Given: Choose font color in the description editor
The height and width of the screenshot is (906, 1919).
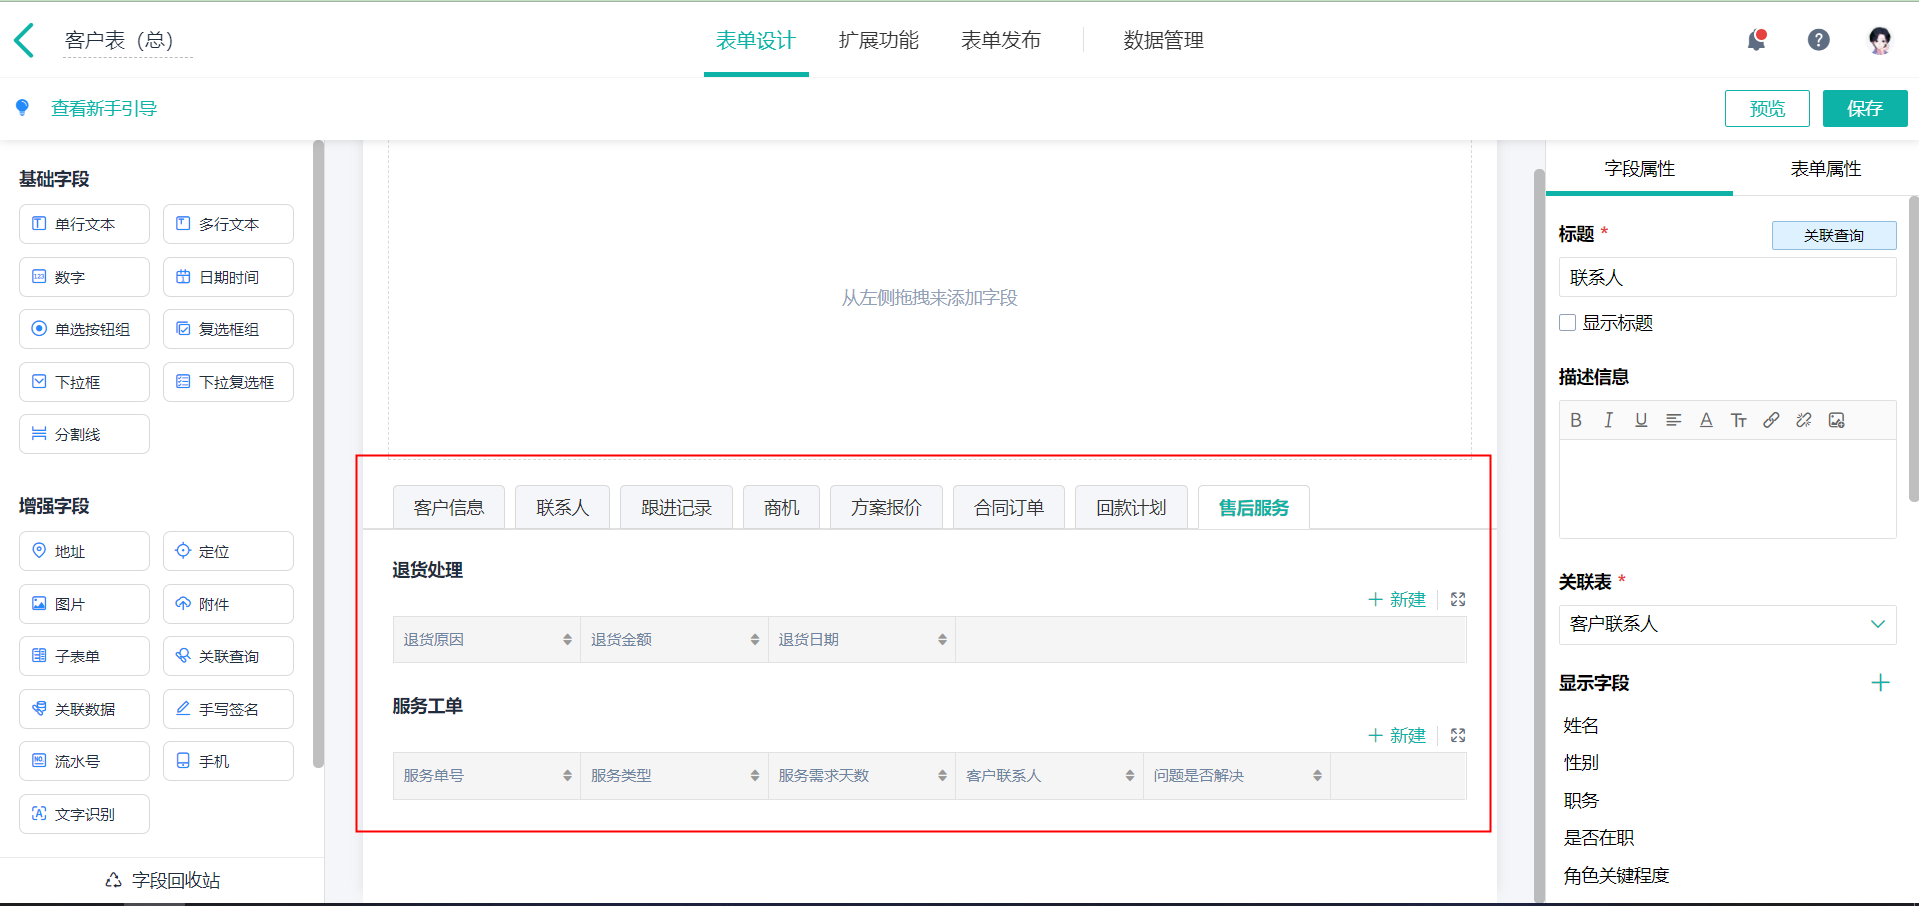Looking at the screenshot, I should click(1706, 420).
